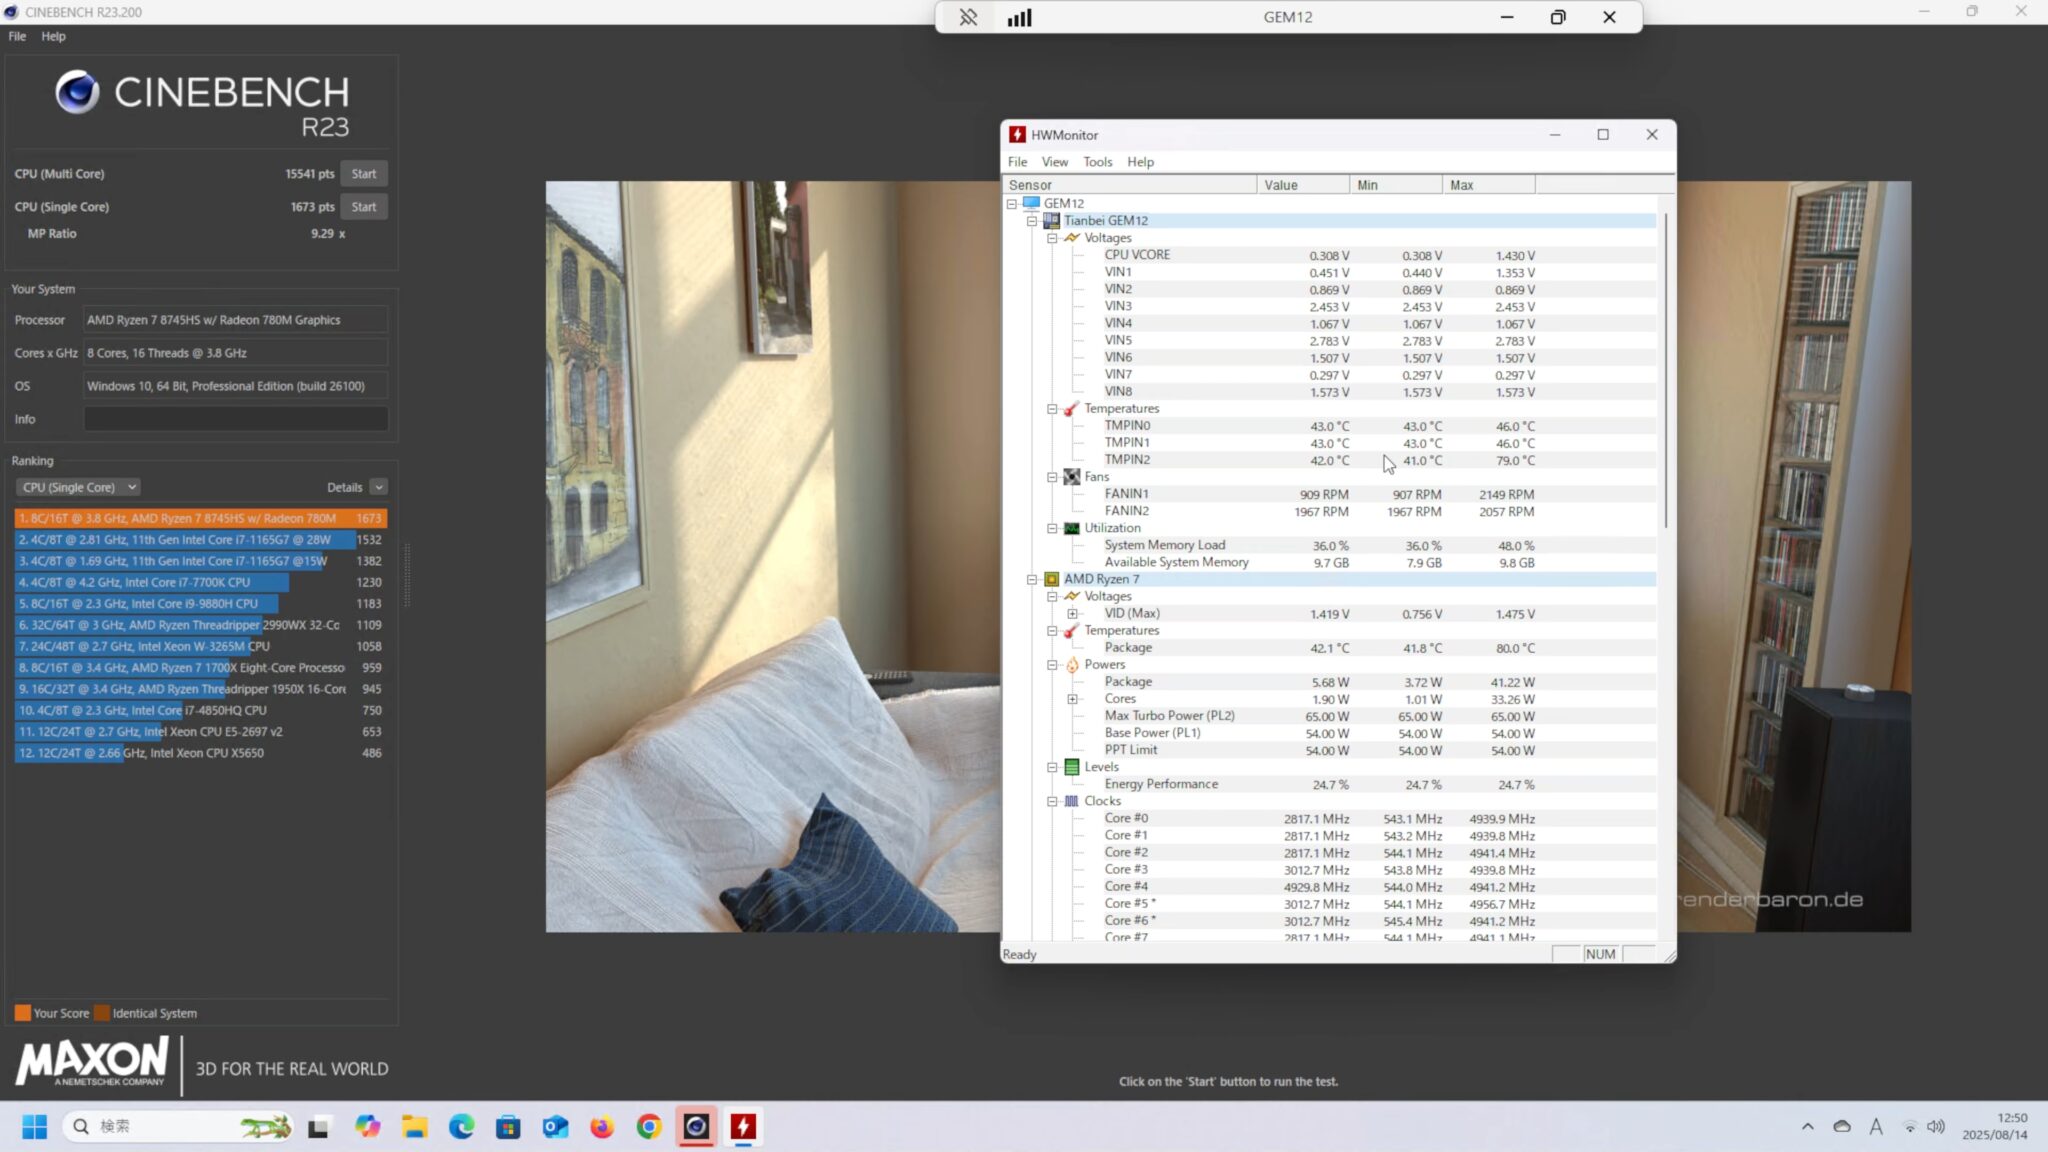2048x1152 pixels.
Task: Collapse the Tianbei GEM12 Temperatures group
Action: tap(1052, 409)
